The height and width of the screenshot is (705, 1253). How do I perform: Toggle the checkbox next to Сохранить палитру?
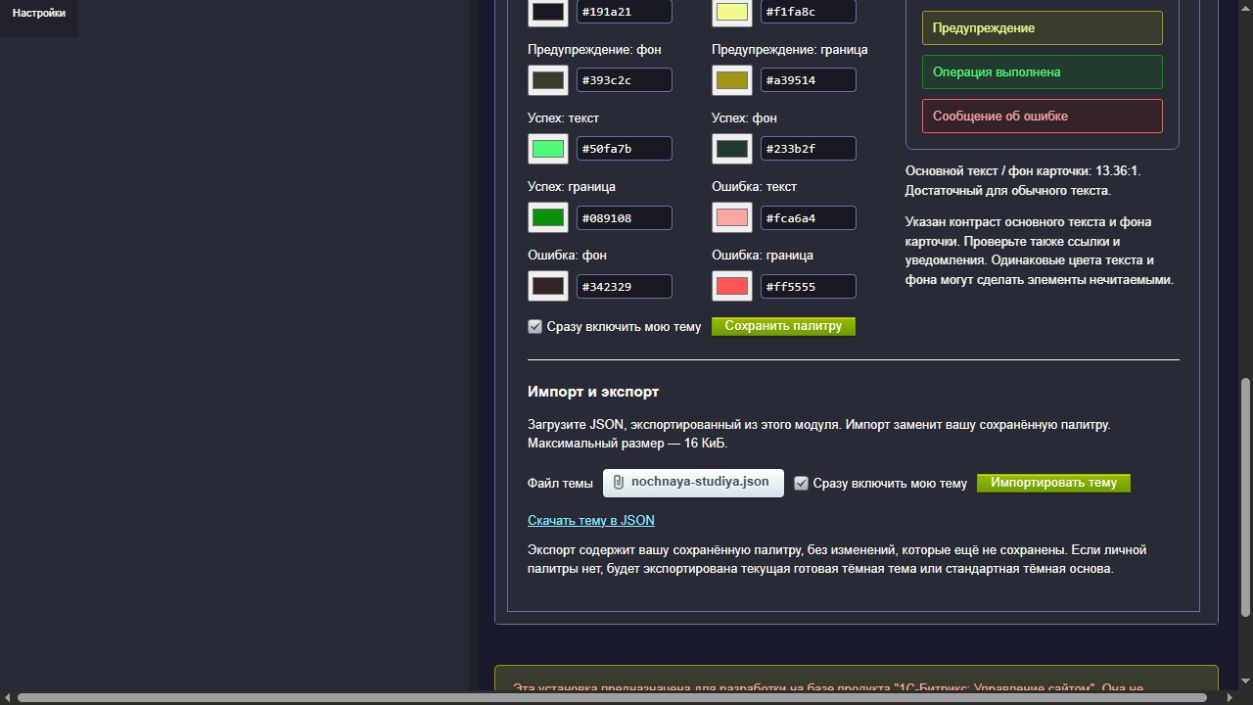[535, 326]
